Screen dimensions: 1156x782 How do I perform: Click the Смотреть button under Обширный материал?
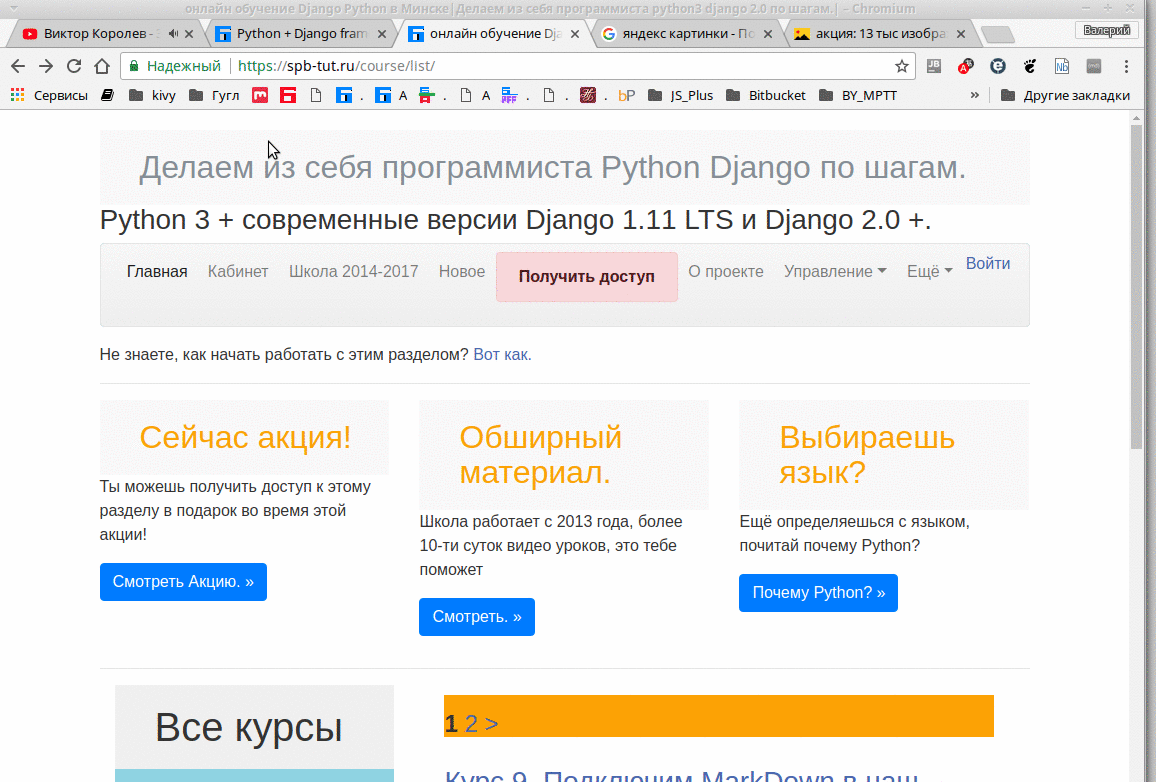477,617
